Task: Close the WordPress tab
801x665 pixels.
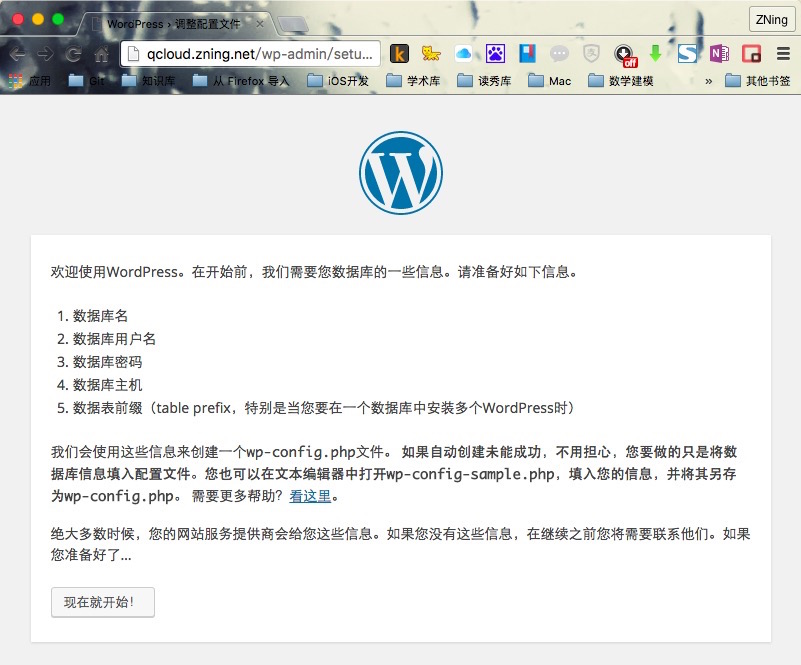Action: pos(260,23)
